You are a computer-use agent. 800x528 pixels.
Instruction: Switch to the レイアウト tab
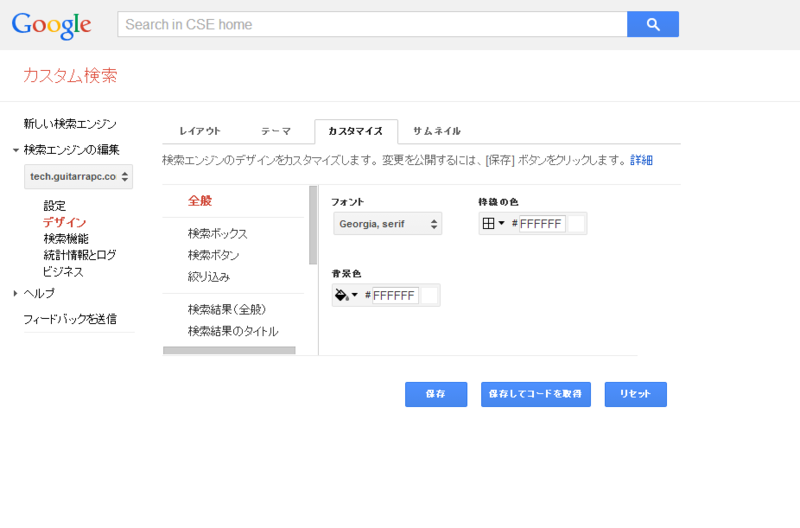click(x=200, y=131)
